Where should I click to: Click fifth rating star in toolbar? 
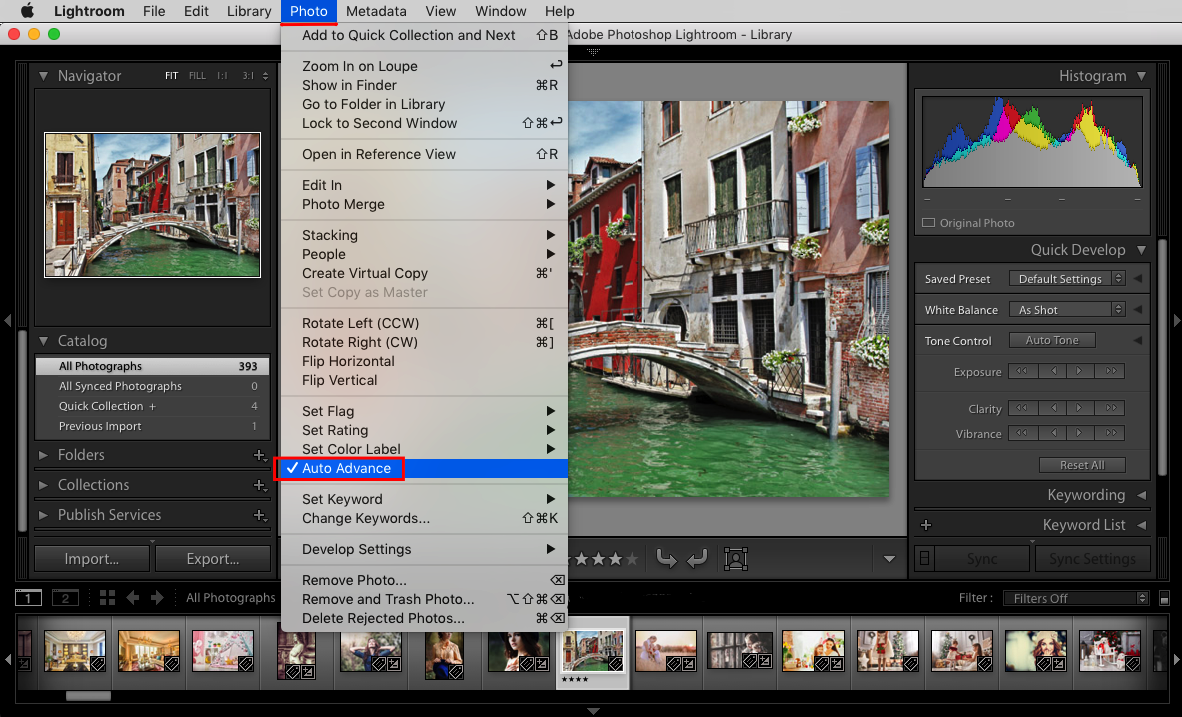point(632,559)
